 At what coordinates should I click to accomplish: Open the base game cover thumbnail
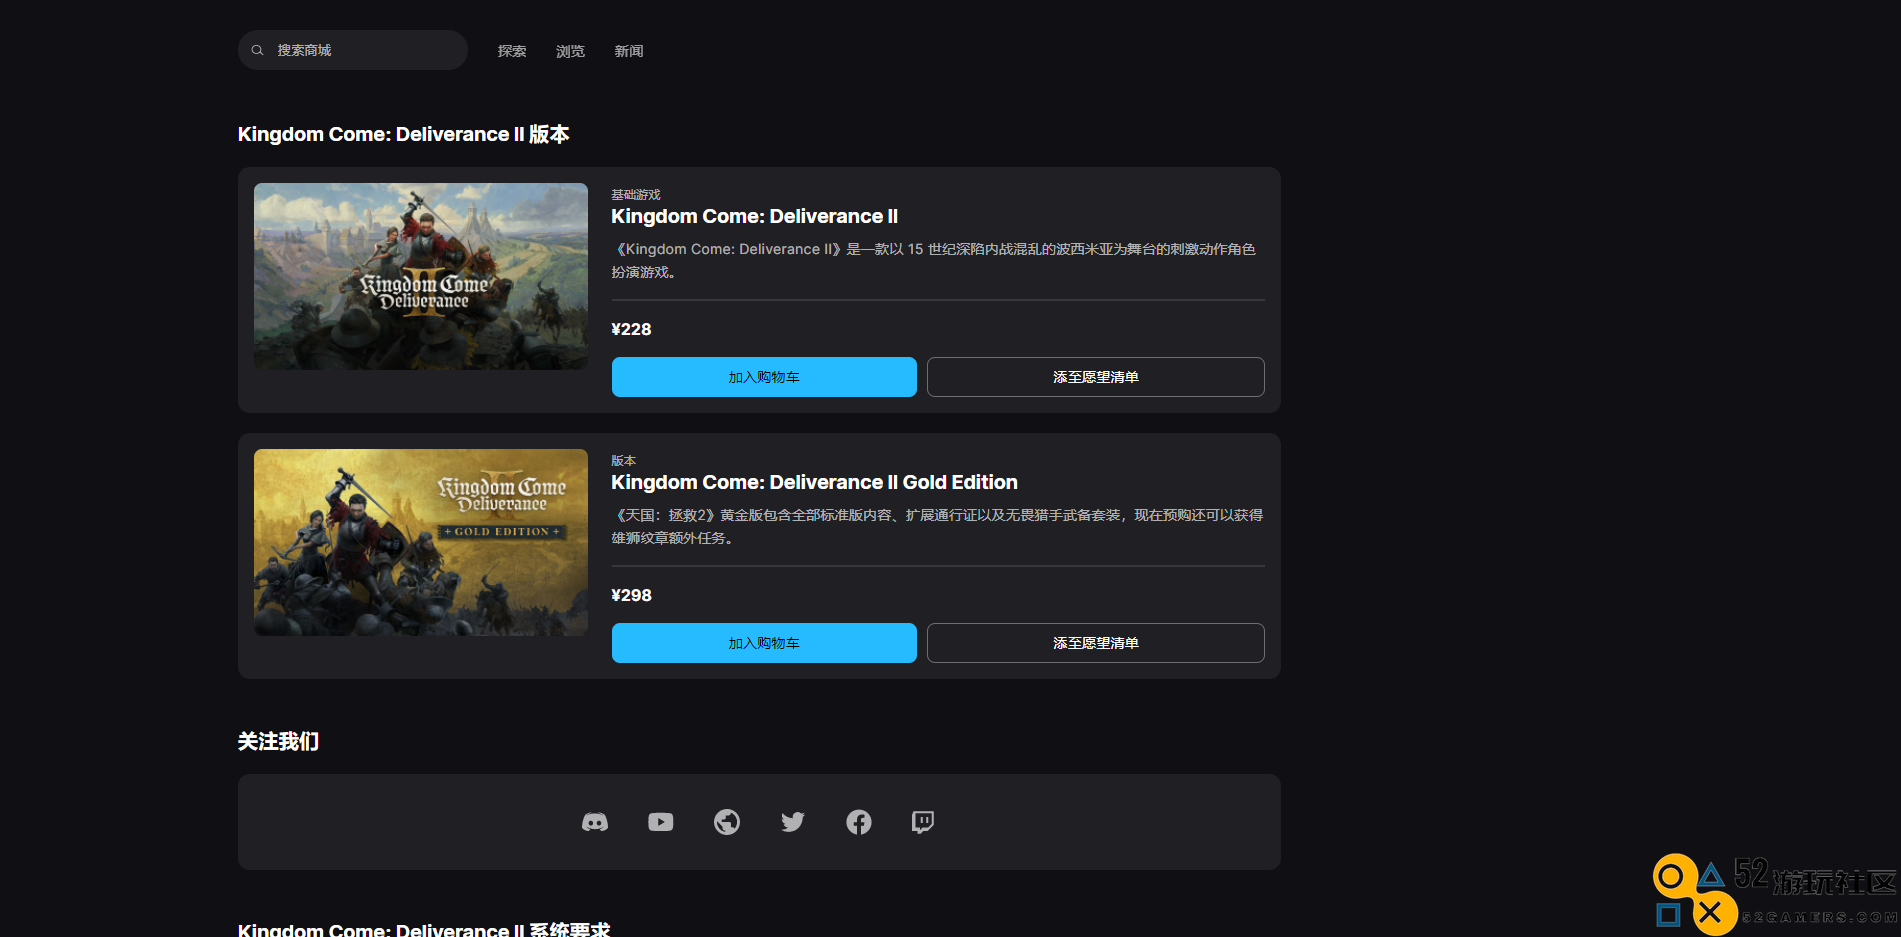click(x=421, y=276)
